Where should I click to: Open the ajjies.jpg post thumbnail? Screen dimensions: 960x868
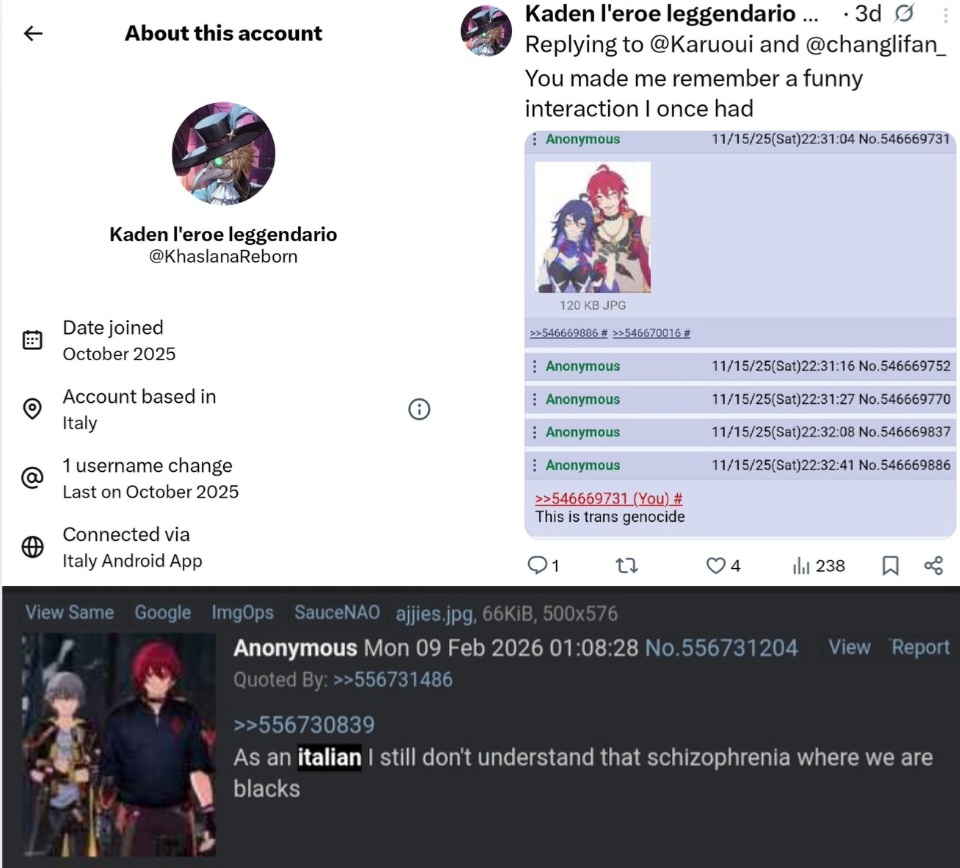pyautogui.click(x=119, y=744)
